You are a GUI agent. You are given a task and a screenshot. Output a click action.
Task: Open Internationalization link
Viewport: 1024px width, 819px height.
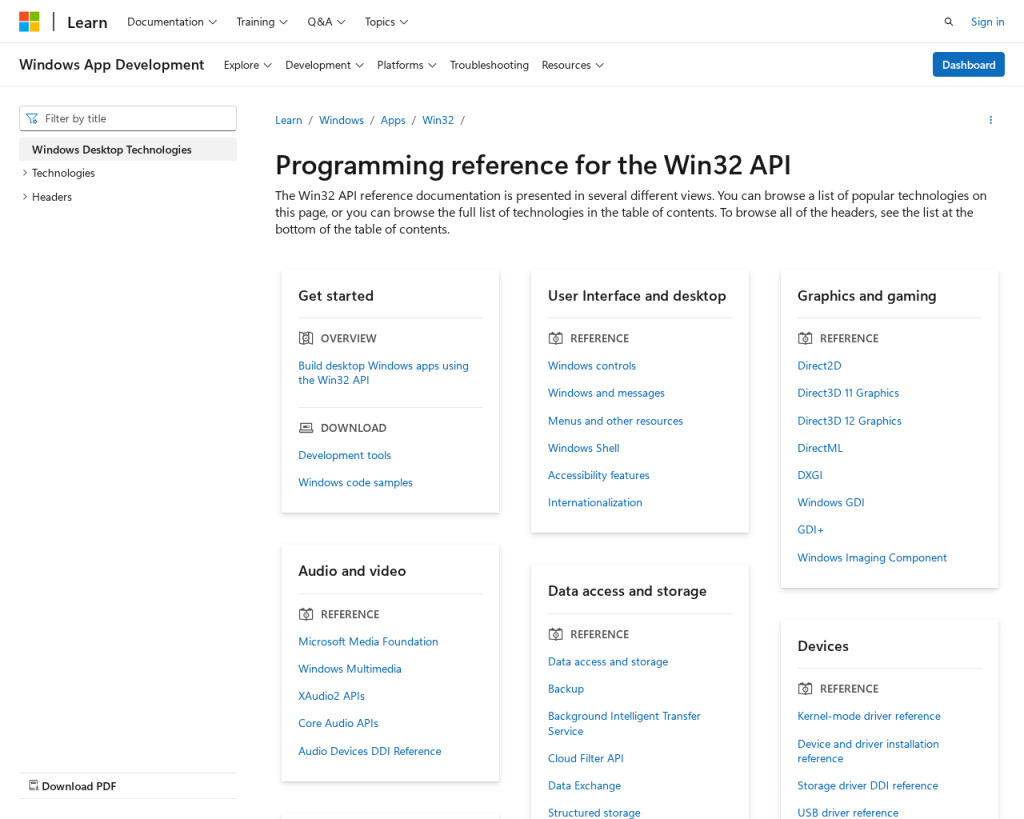coord(595,502)
